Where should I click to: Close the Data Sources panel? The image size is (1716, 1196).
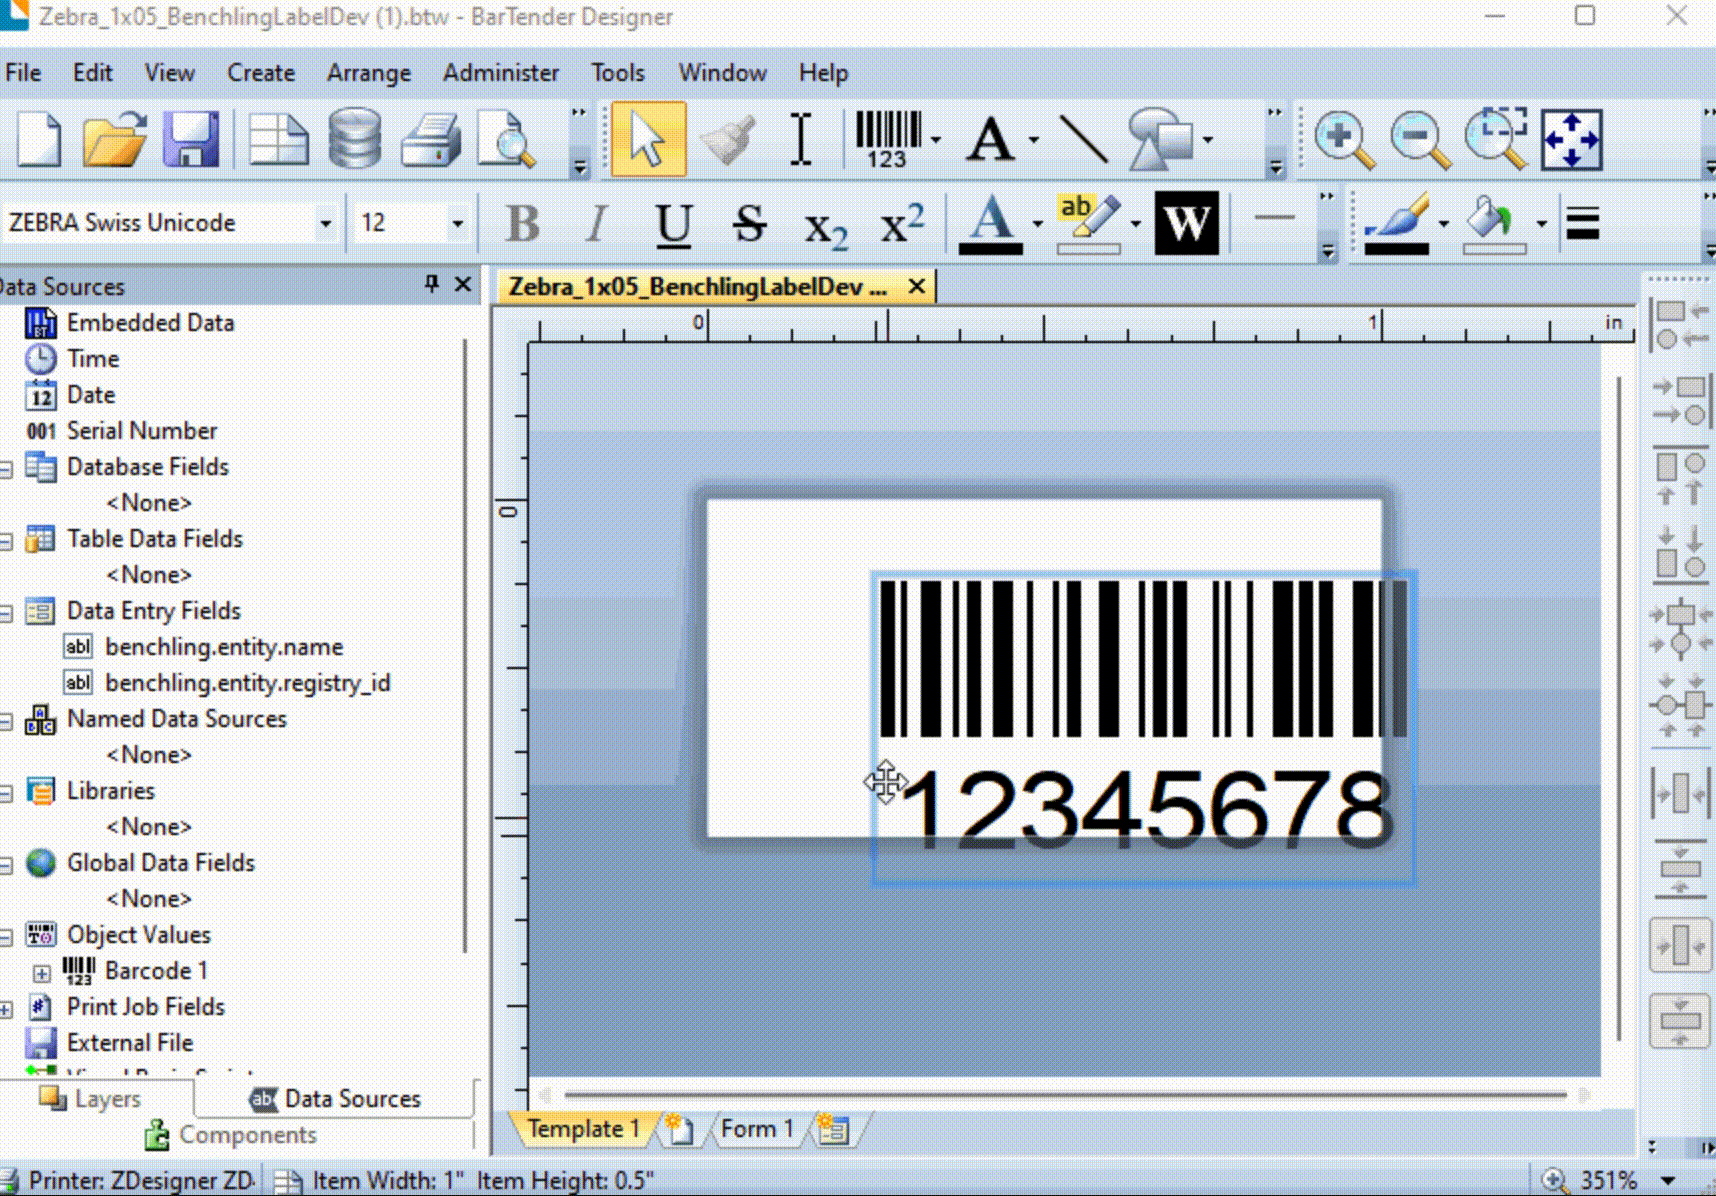[463, 285]
